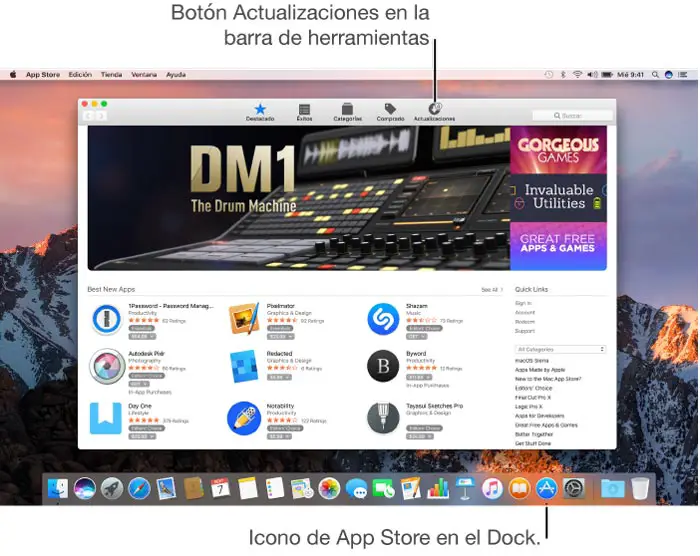The width and height of the screenshot is (700, 556).
Task: Open iTunes in the Dock
Action: click(492, 489)
